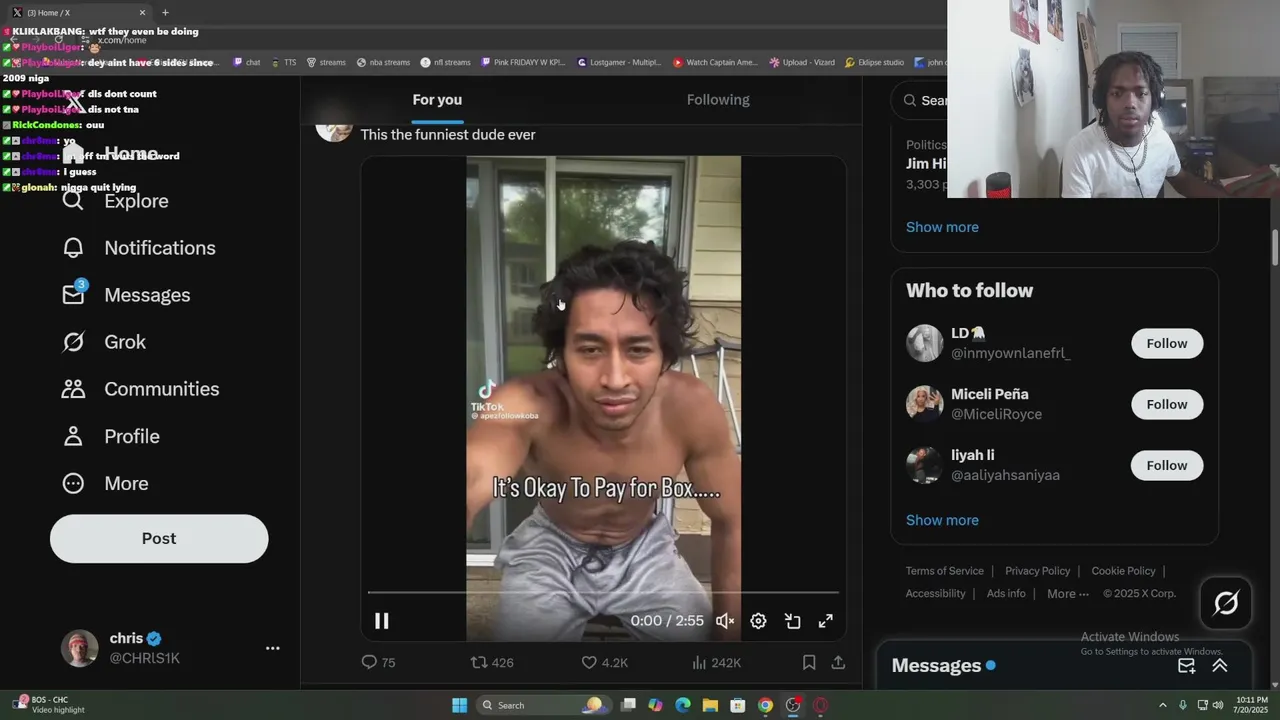
Task: Open the floating Grok button
Action: [1226, 603]
